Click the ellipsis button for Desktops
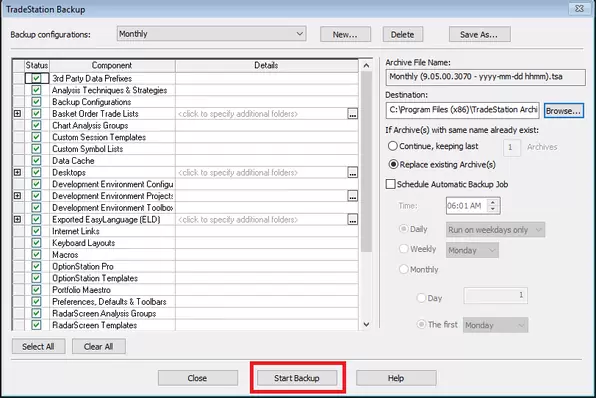This screenshot has height=398, width=596. pos(353,173)
